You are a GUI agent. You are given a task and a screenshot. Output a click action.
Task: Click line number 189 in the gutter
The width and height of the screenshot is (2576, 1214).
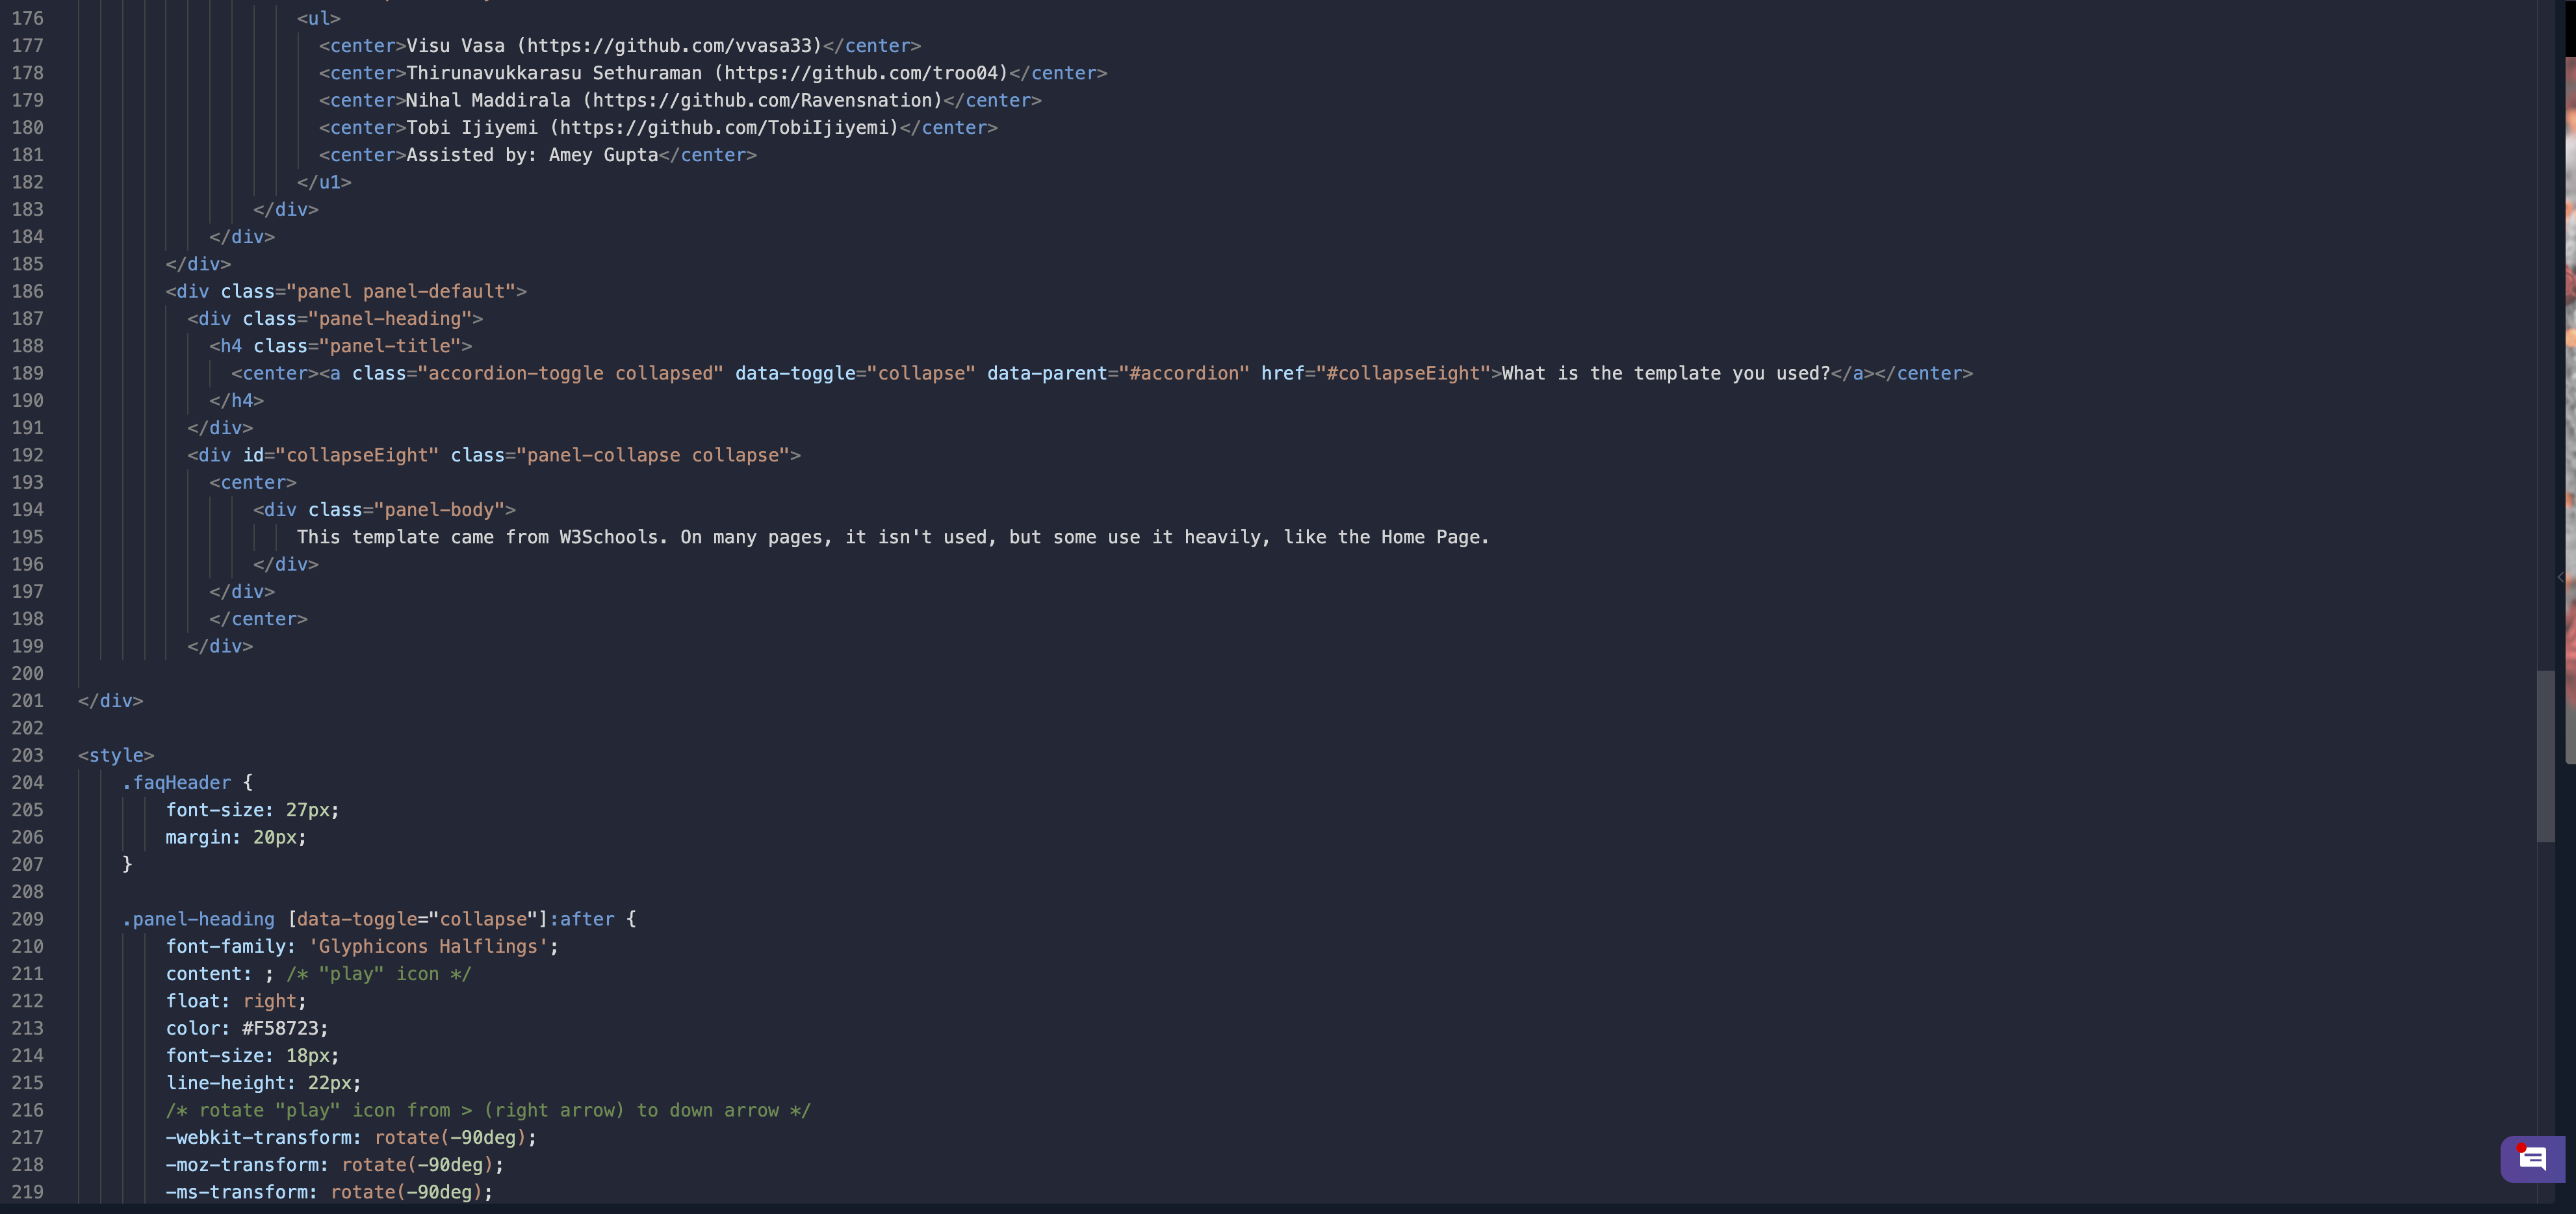pyautogui.click(x=28, y=373)
